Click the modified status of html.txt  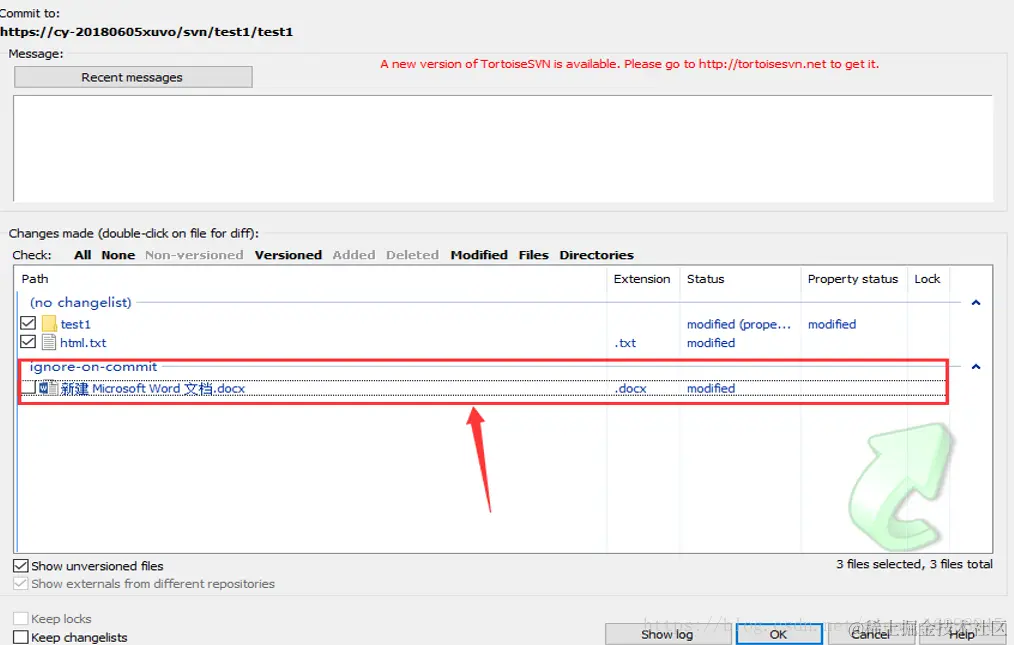pos(711,343)
